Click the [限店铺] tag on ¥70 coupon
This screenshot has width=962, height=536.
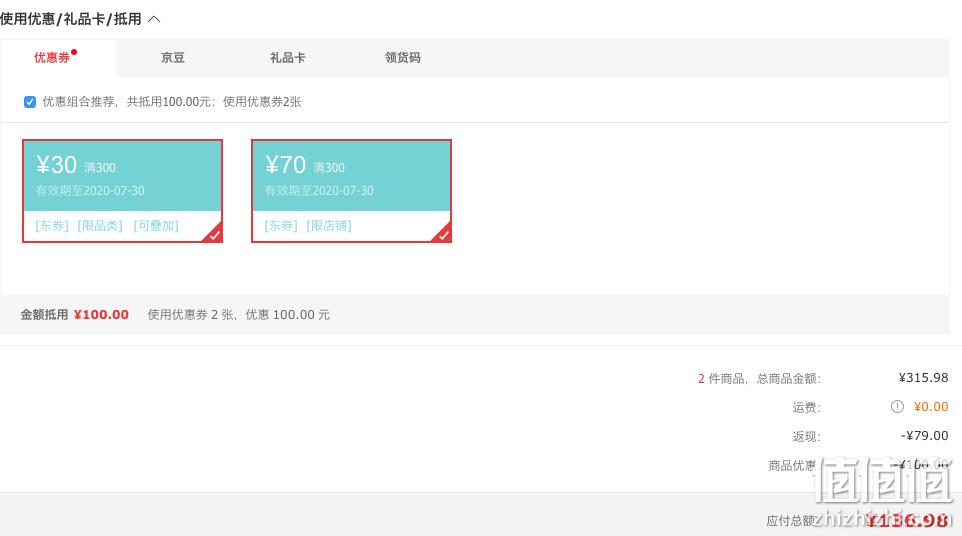point(329,226)
